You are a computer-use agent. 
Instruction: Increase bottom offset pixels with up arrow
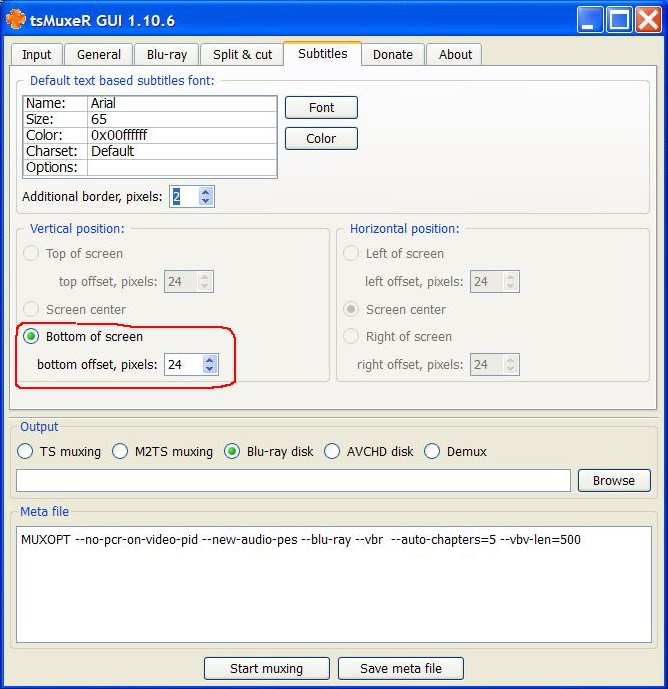pyautogui.click(x=210, y=360)
